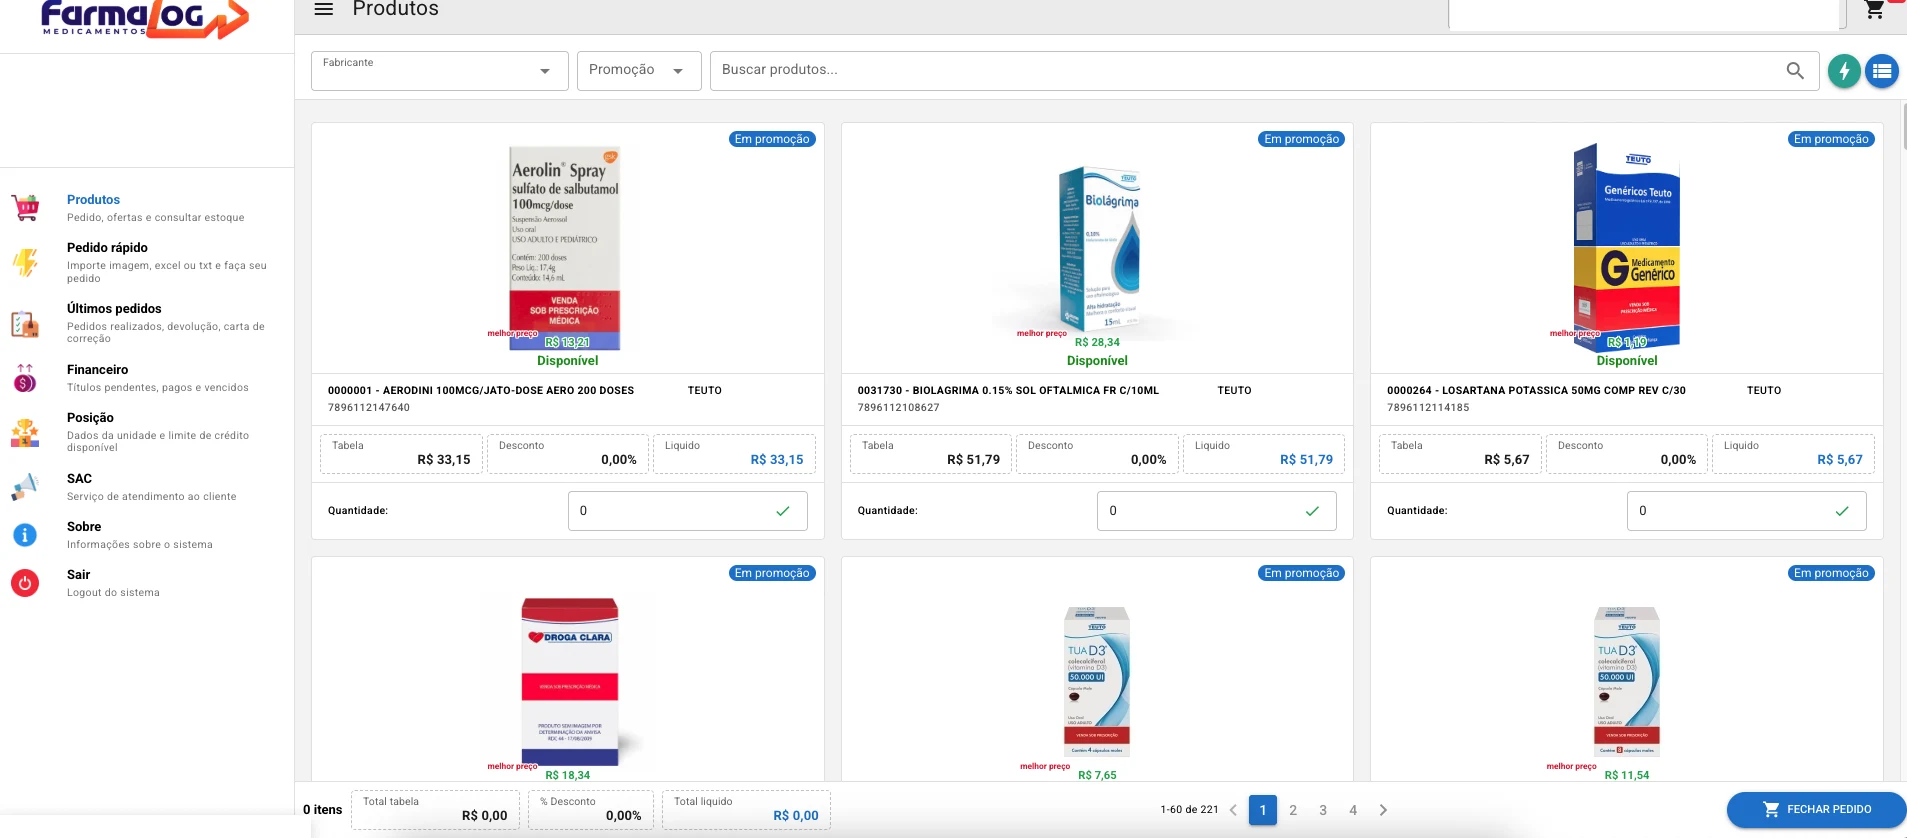The width and height of the screenshot is (1907, 838).
Task: Open the Fabricante dropdown
Action: [440, 71]
